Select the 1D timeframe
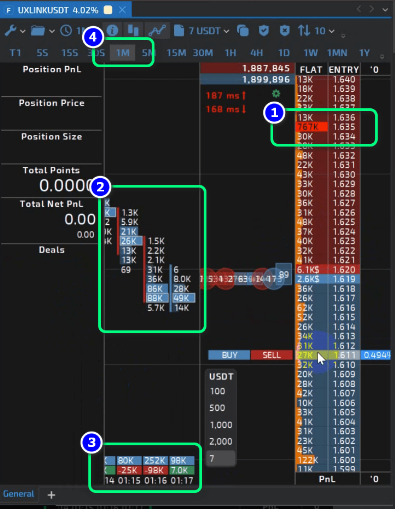395x509 pixels. (x=284, y=53)
